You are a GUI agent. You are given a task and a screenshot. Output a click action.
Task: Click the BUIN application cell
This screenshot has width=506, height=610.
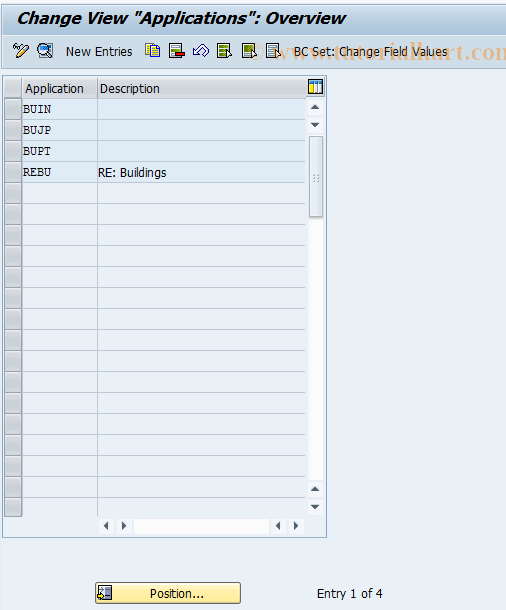tap(60, 109)
